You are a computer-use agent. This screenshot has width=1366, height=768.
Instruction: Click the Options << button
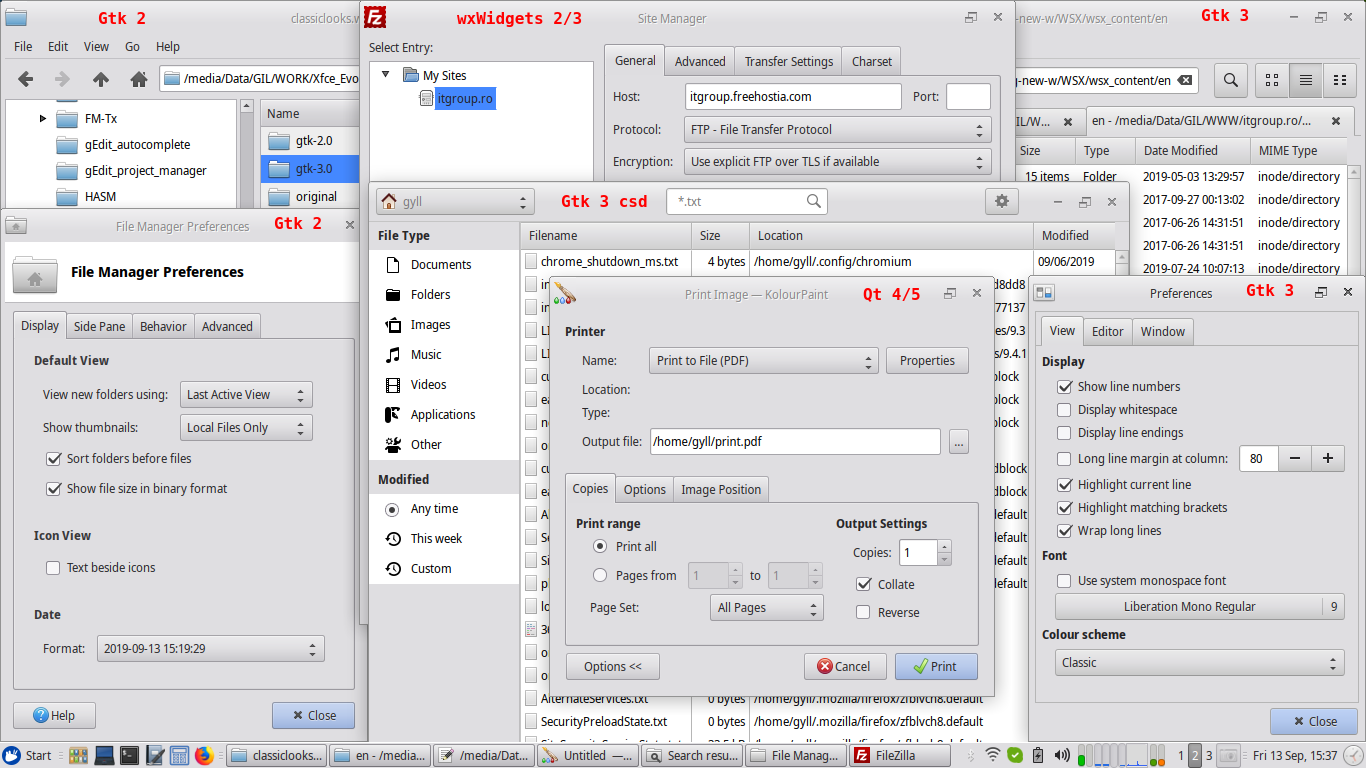click(x=613, y=666)
